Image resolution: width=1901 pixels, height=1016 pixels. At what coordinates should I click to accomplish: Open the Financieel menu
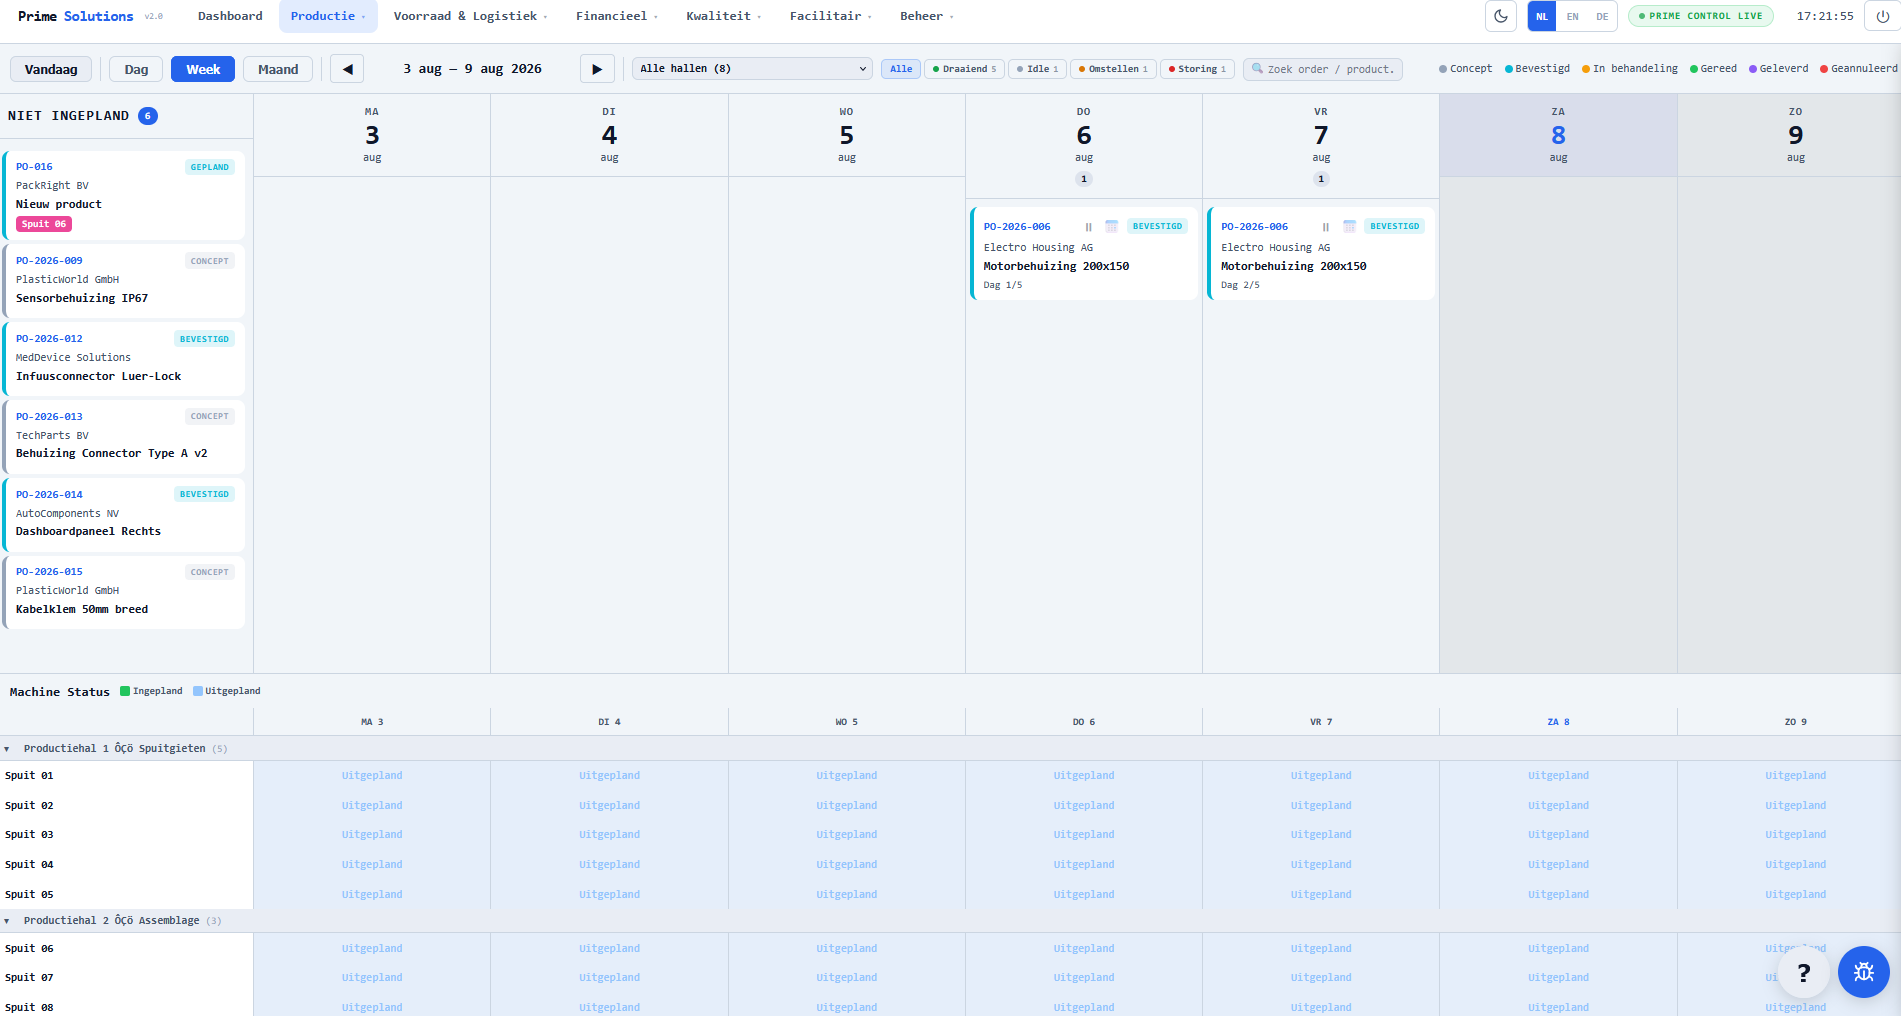pos(616,16)
